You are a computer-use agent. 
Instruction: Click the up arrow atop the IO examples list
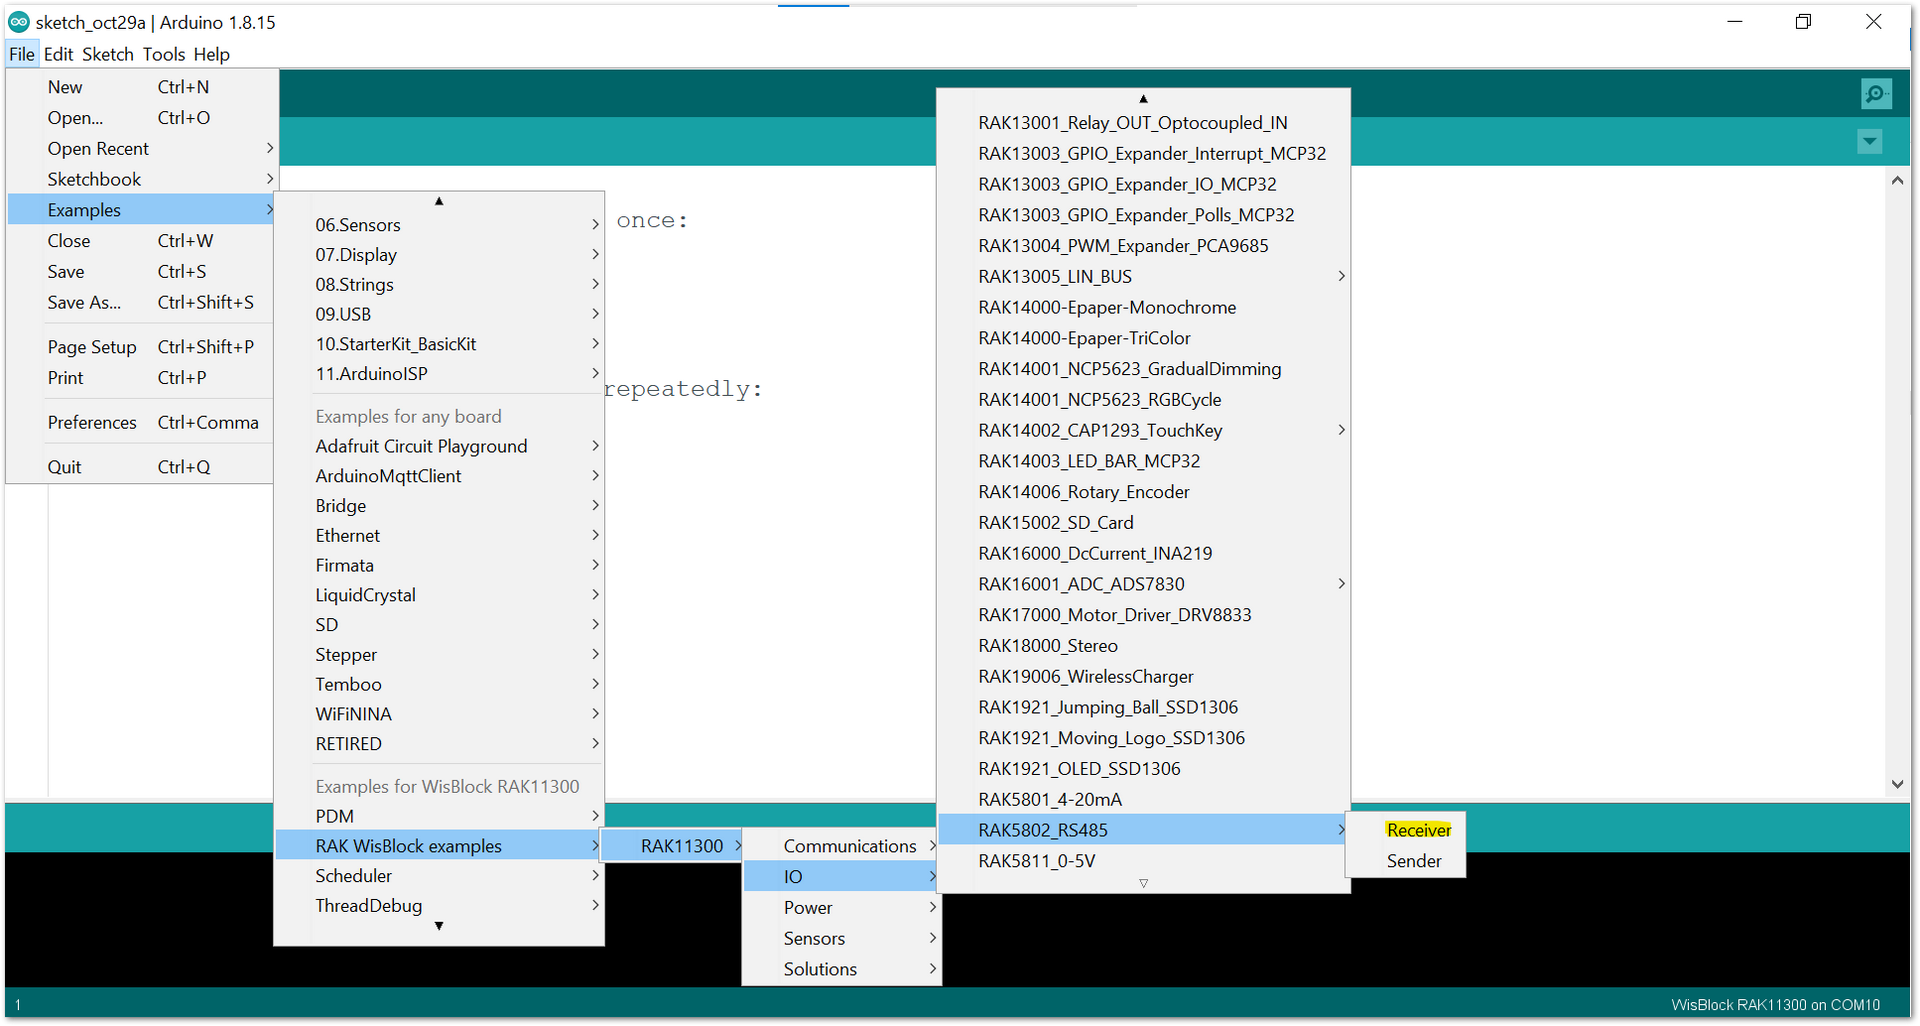point(1143,99)
